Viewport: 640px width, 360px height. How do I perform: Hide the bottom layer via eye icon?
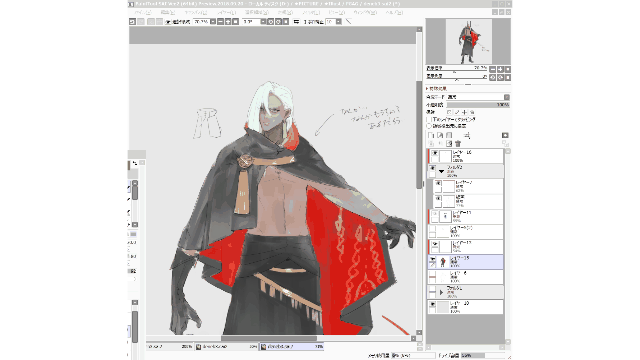433,304
